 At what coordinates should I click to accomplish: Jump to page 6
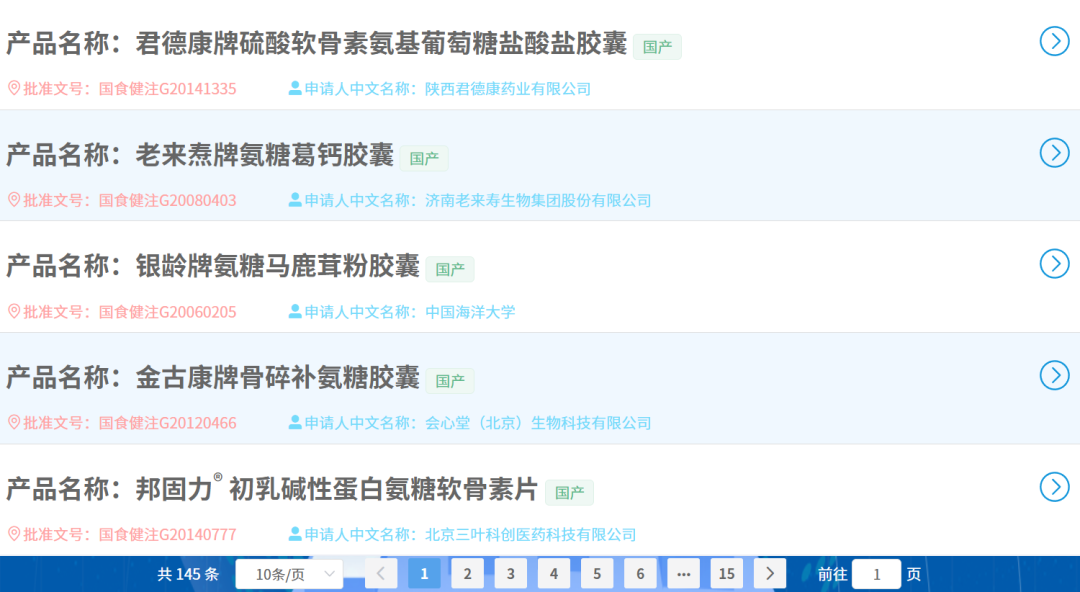640,574
